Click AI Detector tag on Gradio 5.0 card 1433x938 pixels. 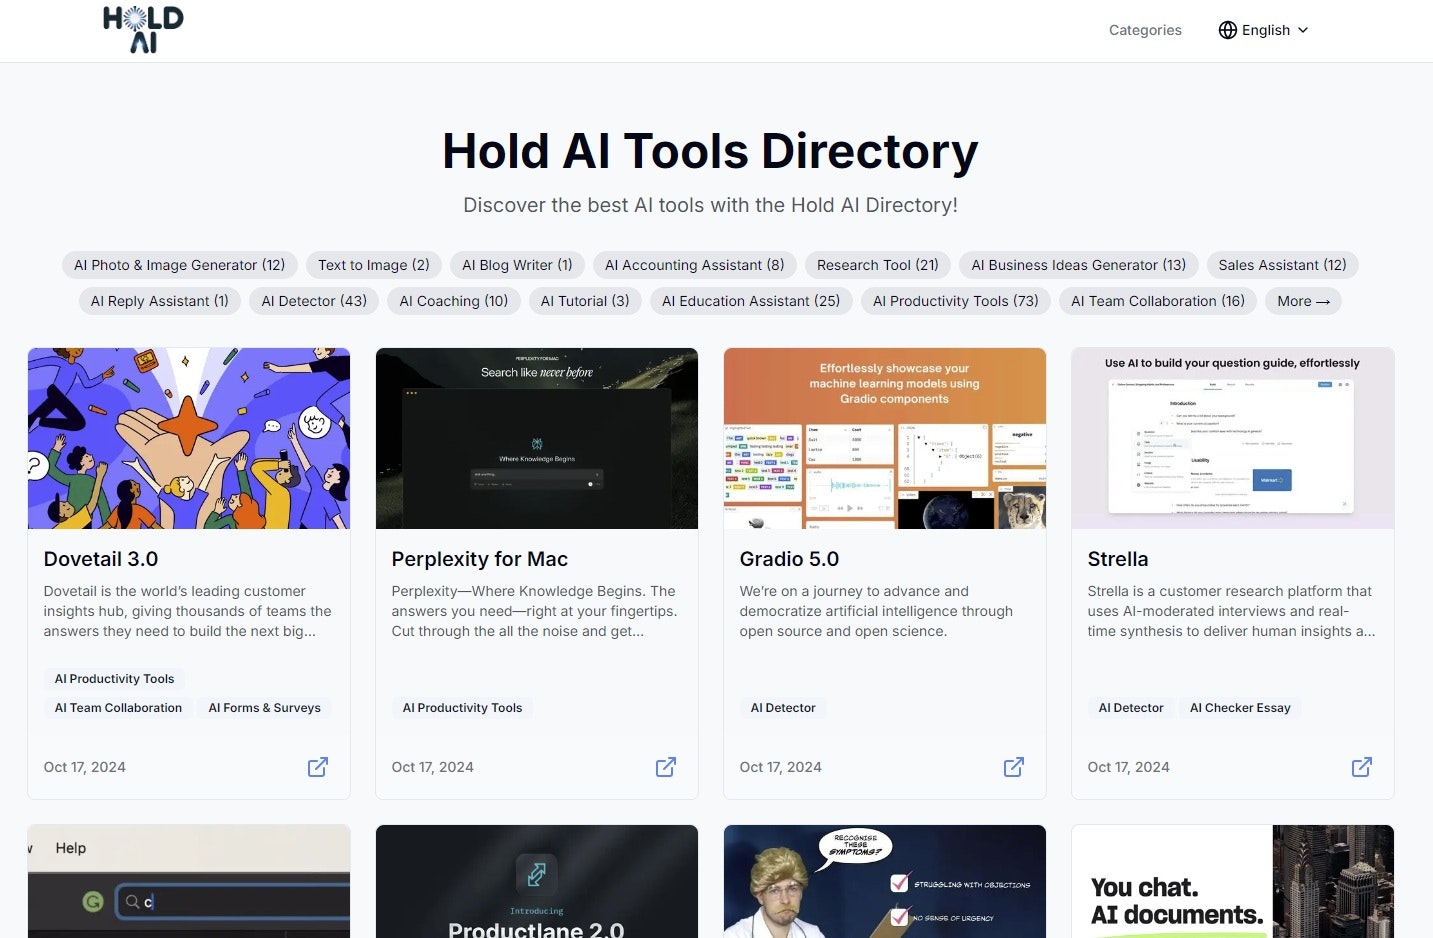[x=783, y=708]
